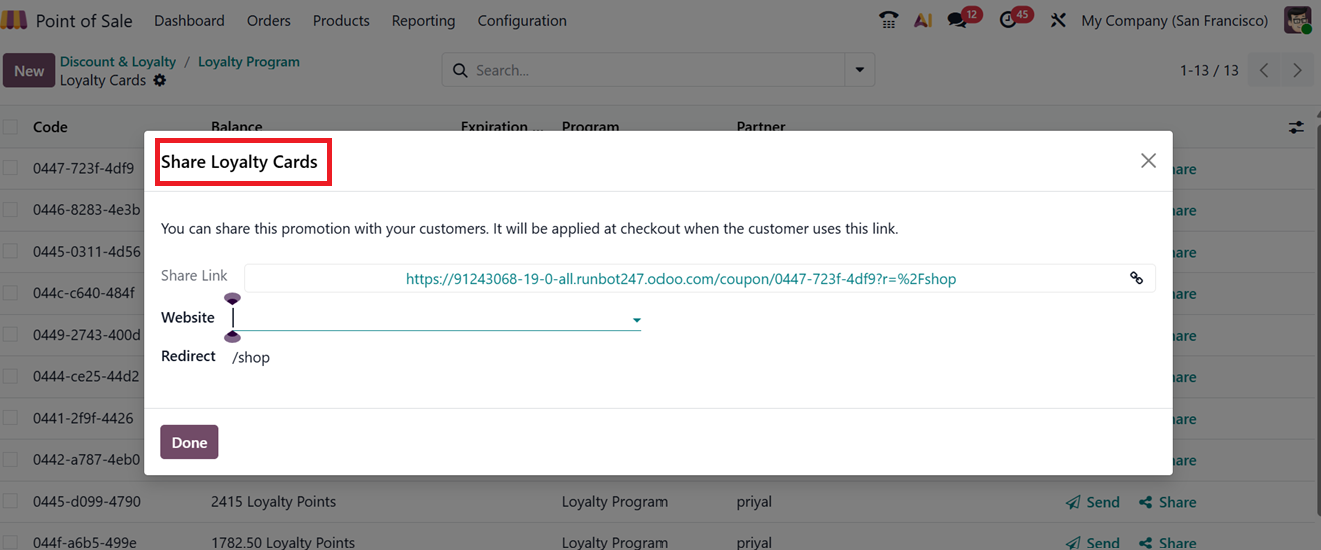The width and height of the screenshot is (1321, 550).
Task: Expand the Website dropdown arrow
Action: click(x=636, y=320)
